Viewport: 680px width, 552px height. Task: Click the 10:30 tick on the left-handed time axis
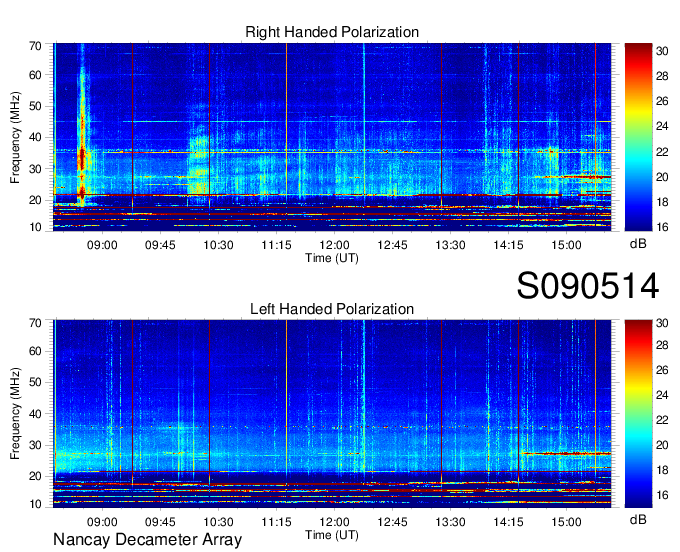(218, 522)
